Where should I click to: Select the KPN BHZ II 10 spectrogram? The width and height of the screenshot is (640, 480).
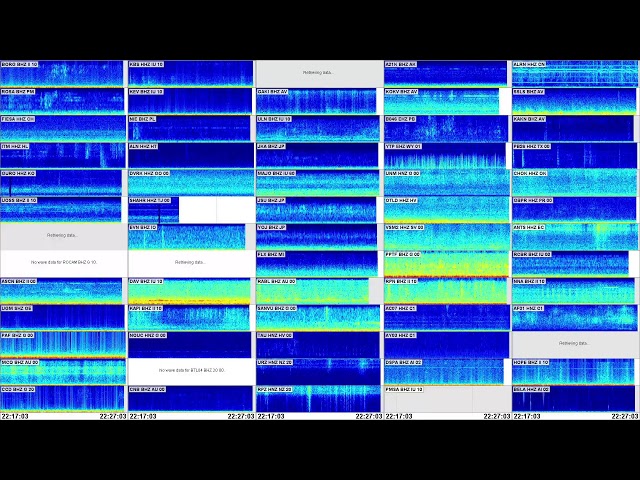click(446, 291)
